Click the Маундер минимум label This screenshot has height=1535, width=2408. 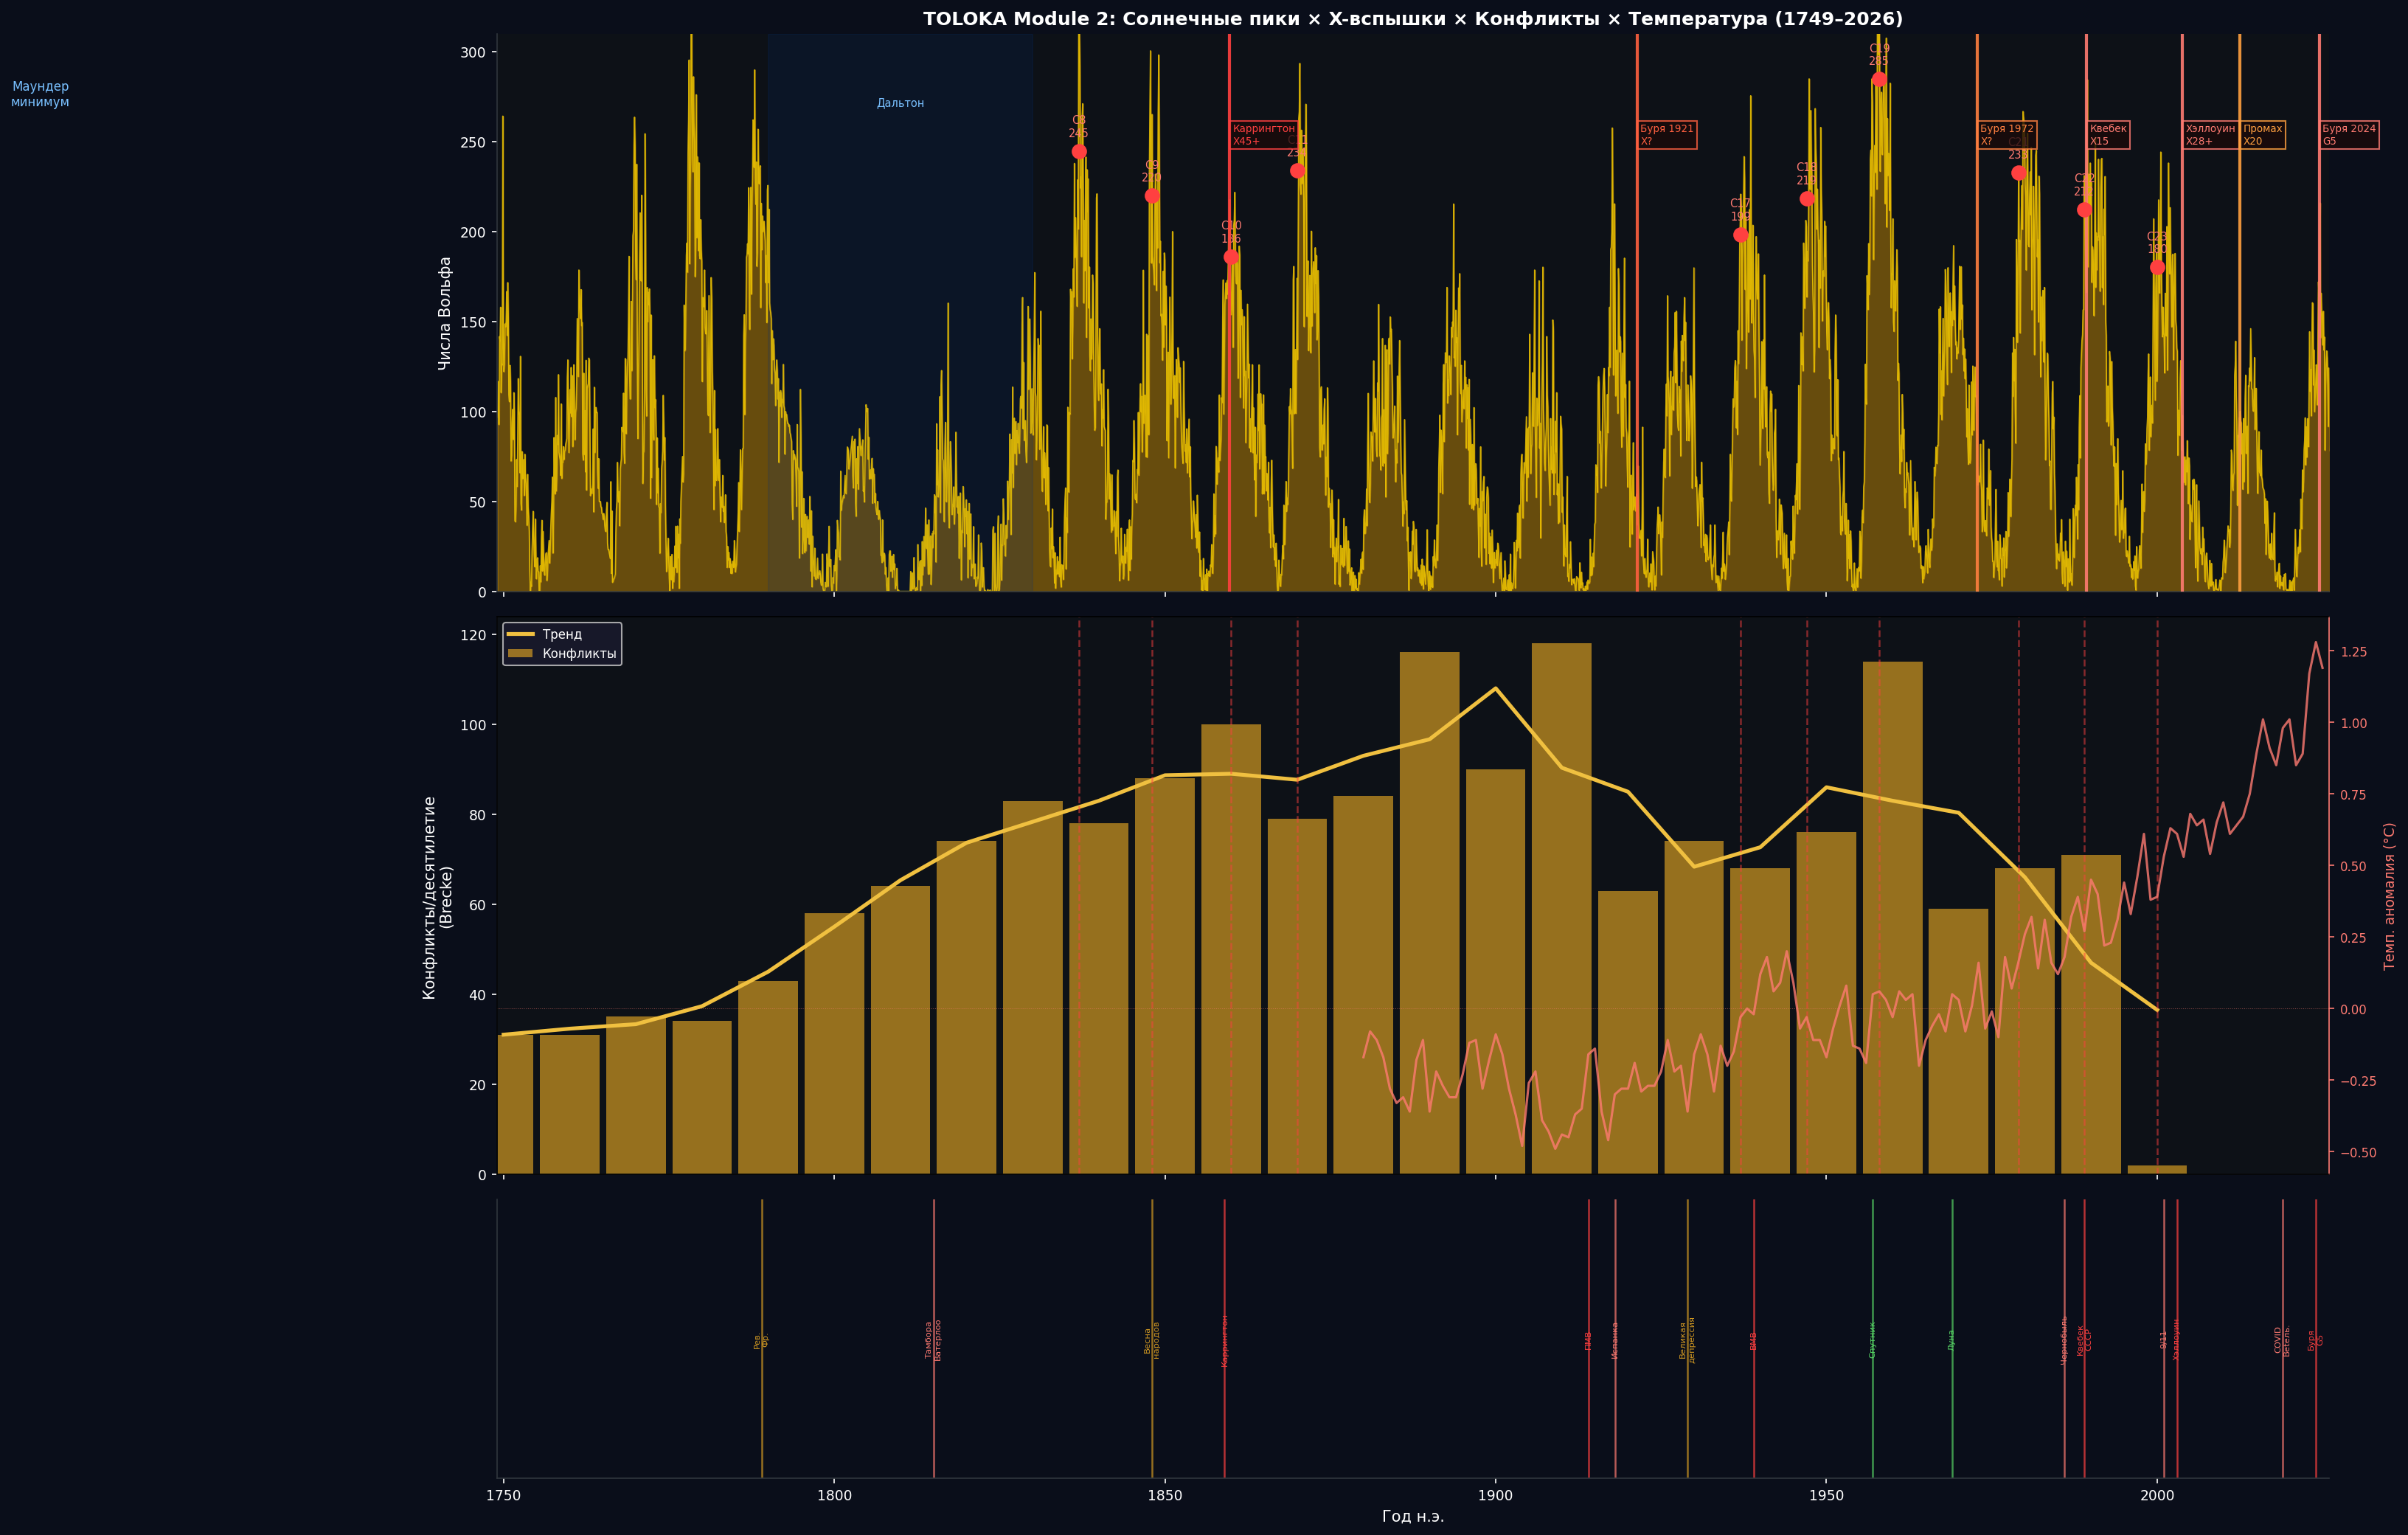pyautogui.click(x=40, y=94)
